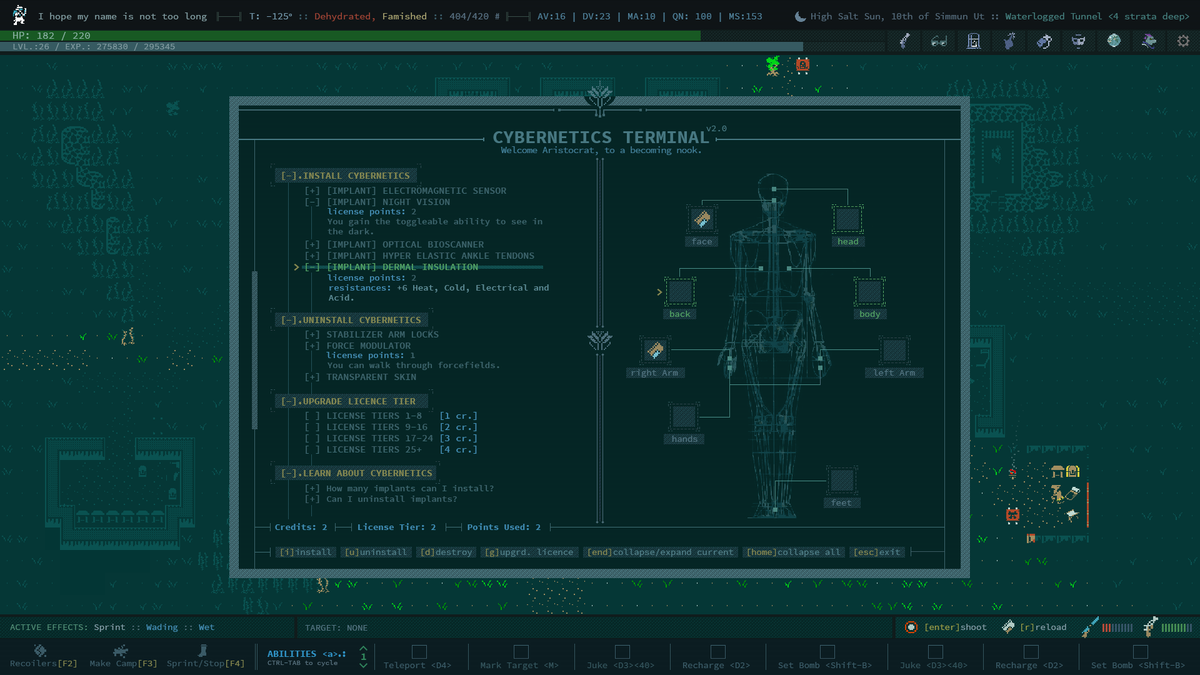This screenshot has width=1200, height=675.
Task: Collapse the NIGHT VISION implant entry
Action: (312, 202)
